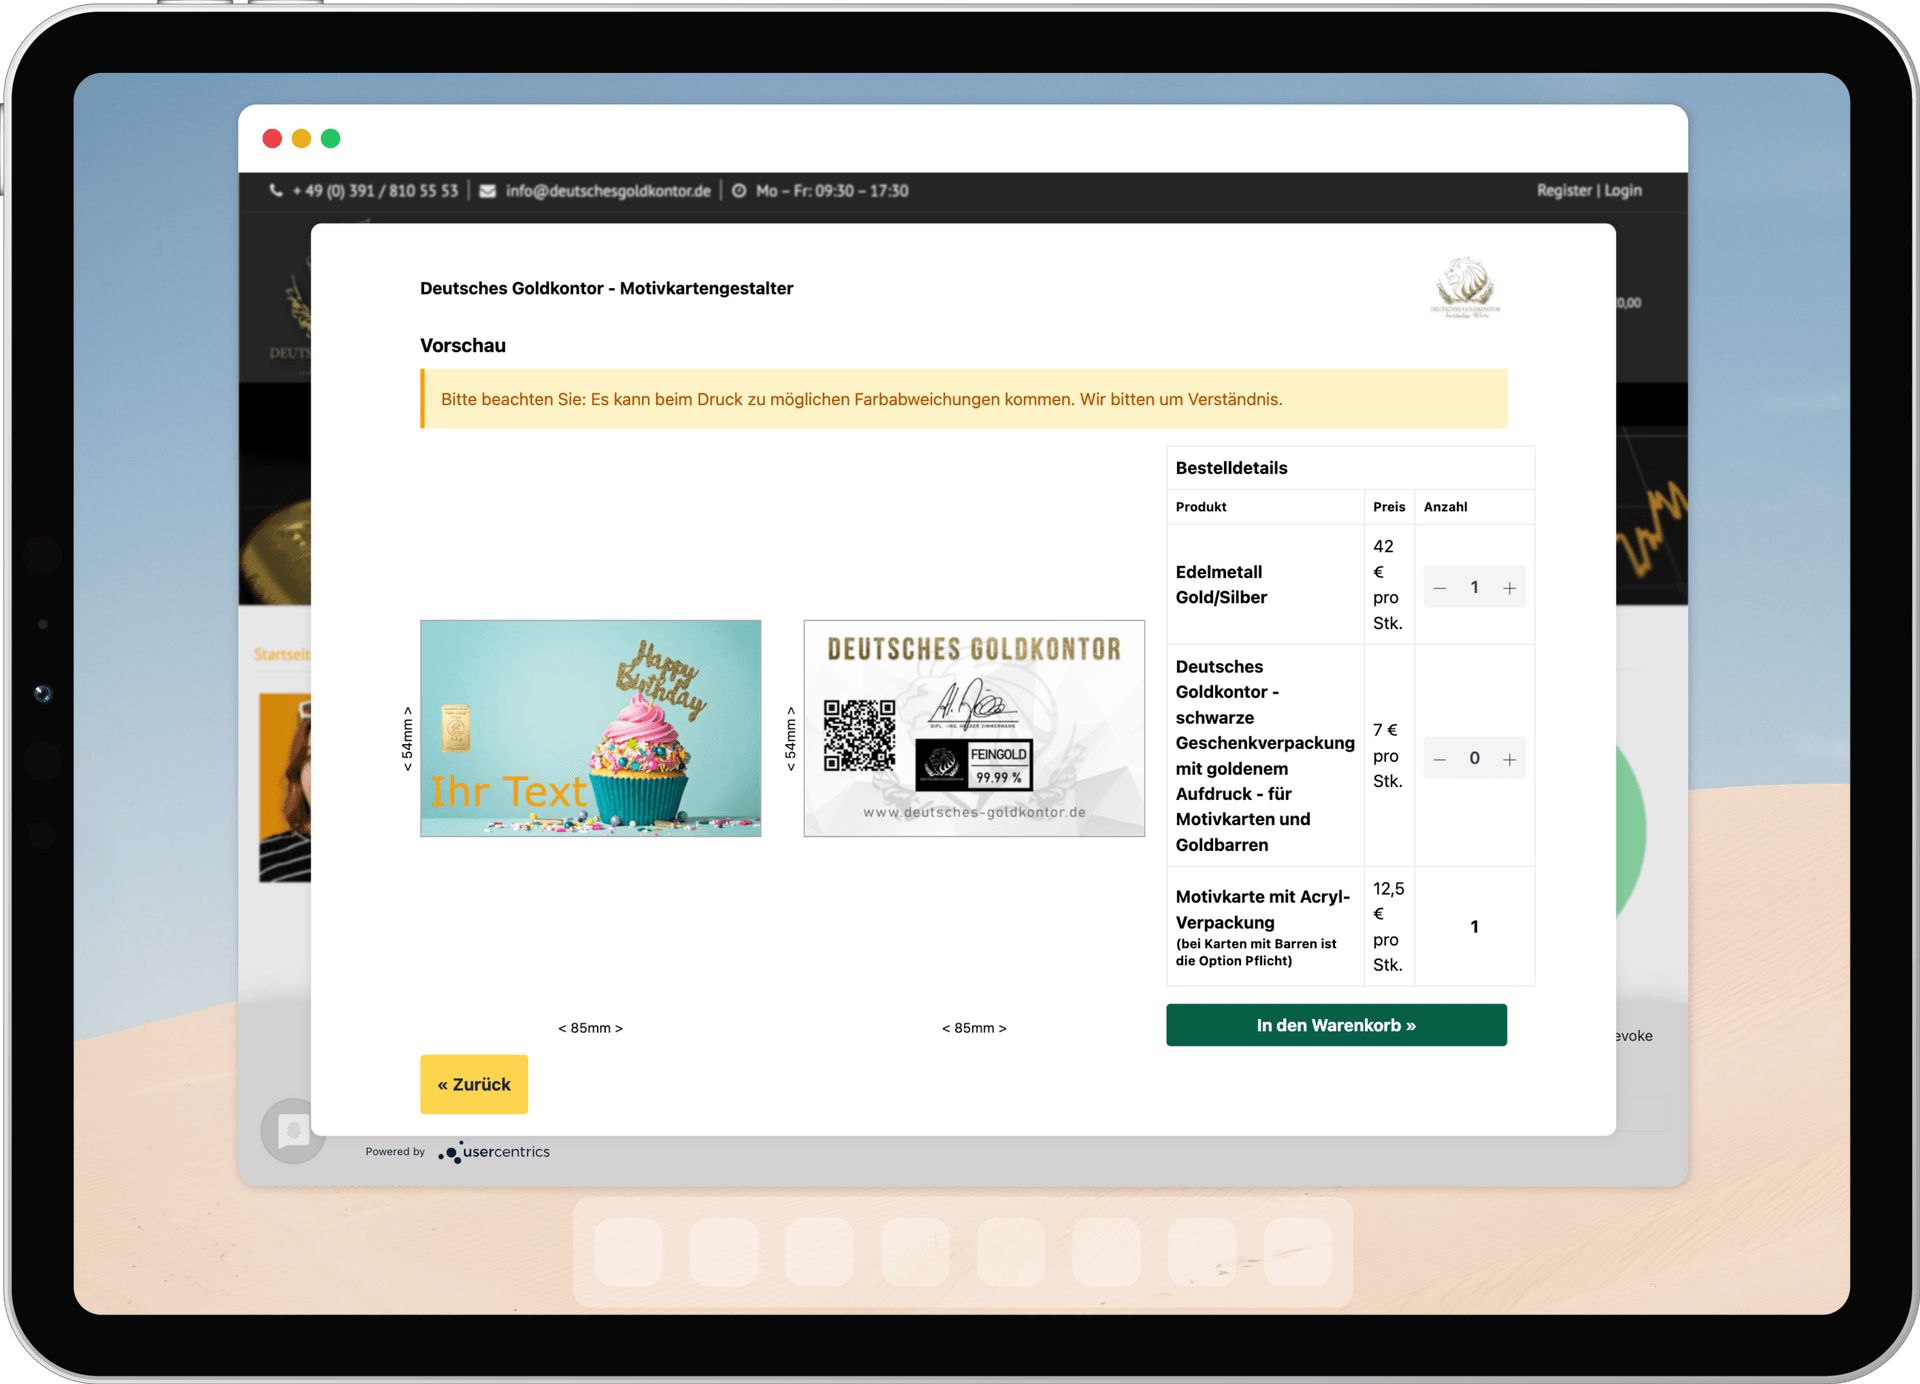Screen dimensions: 1920x1384
Task: Open the Login link
Action: 1623,190
